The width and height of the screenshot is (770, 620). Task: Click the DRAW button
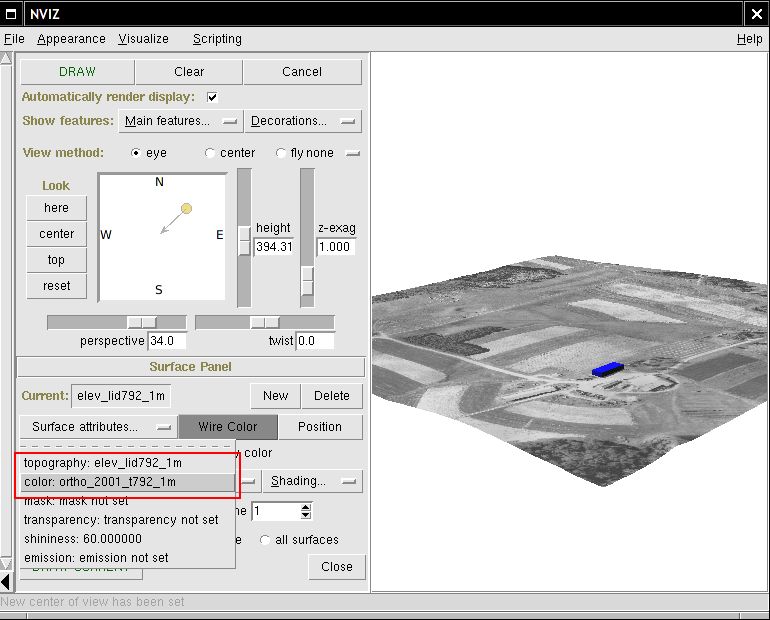coord(77,72)
